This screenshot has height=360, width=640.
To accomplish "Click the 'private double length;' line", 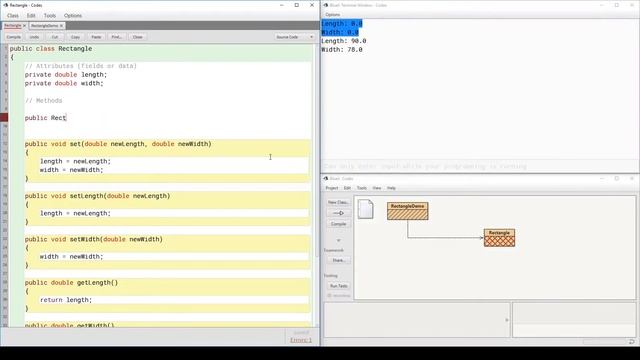I will tap(66, 75).
